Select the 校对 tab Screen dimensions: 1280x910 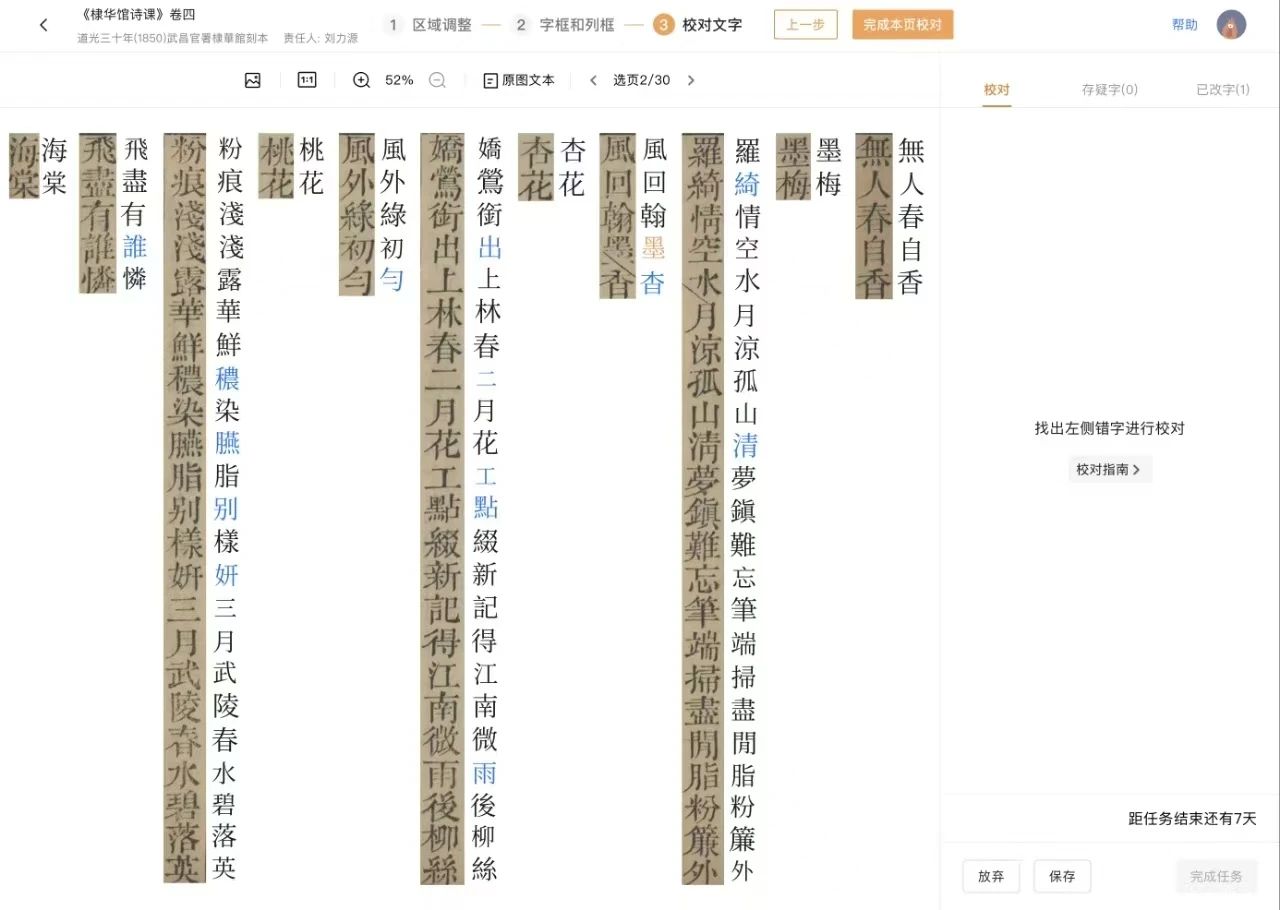tap(996, 90)
